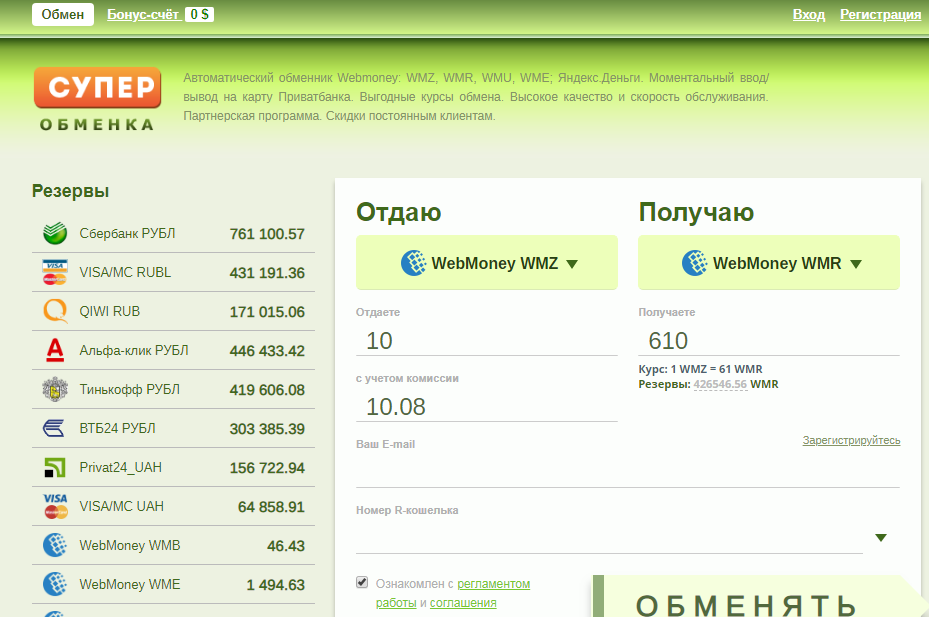Click the Privat24_UAH green icon

pyautogui.click(x=55, y=468)
